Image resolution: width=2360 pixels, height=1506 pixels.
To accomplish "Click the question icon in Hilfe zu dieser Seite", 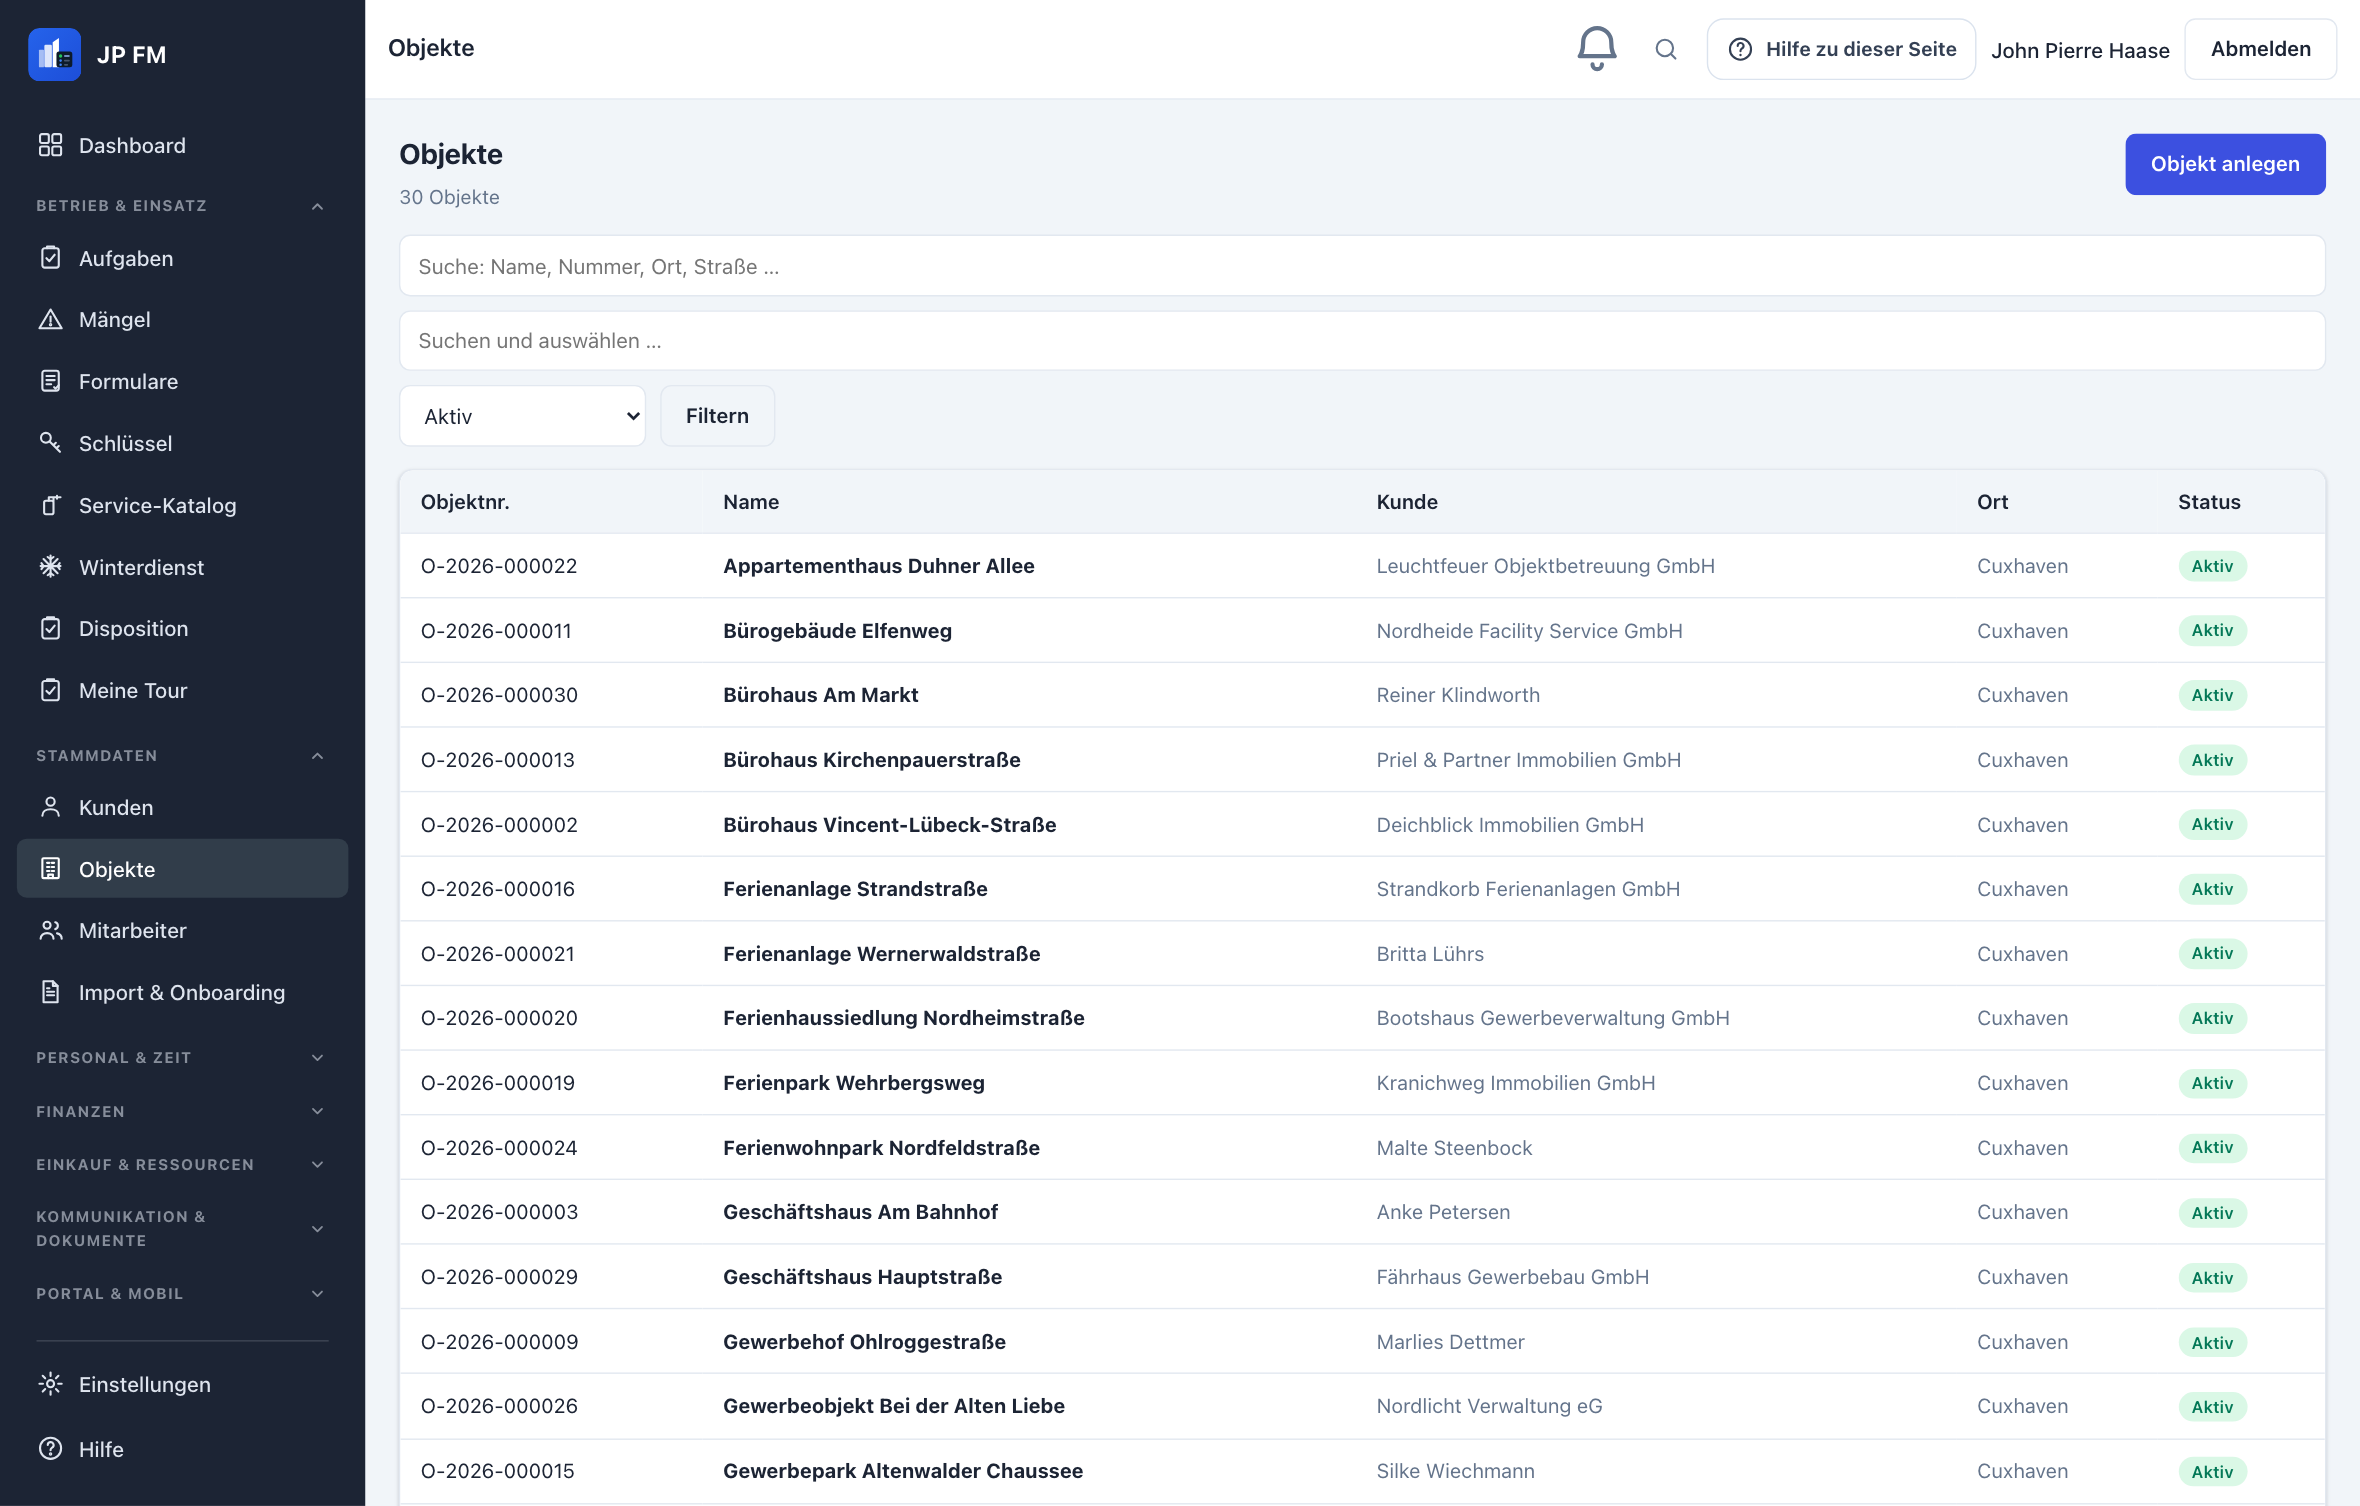I will click(x=1740, y=49).
